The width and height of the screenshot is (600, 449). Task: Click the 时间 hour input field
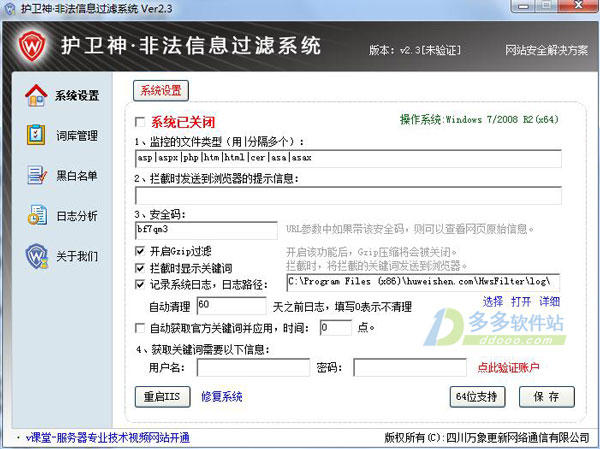336,328
